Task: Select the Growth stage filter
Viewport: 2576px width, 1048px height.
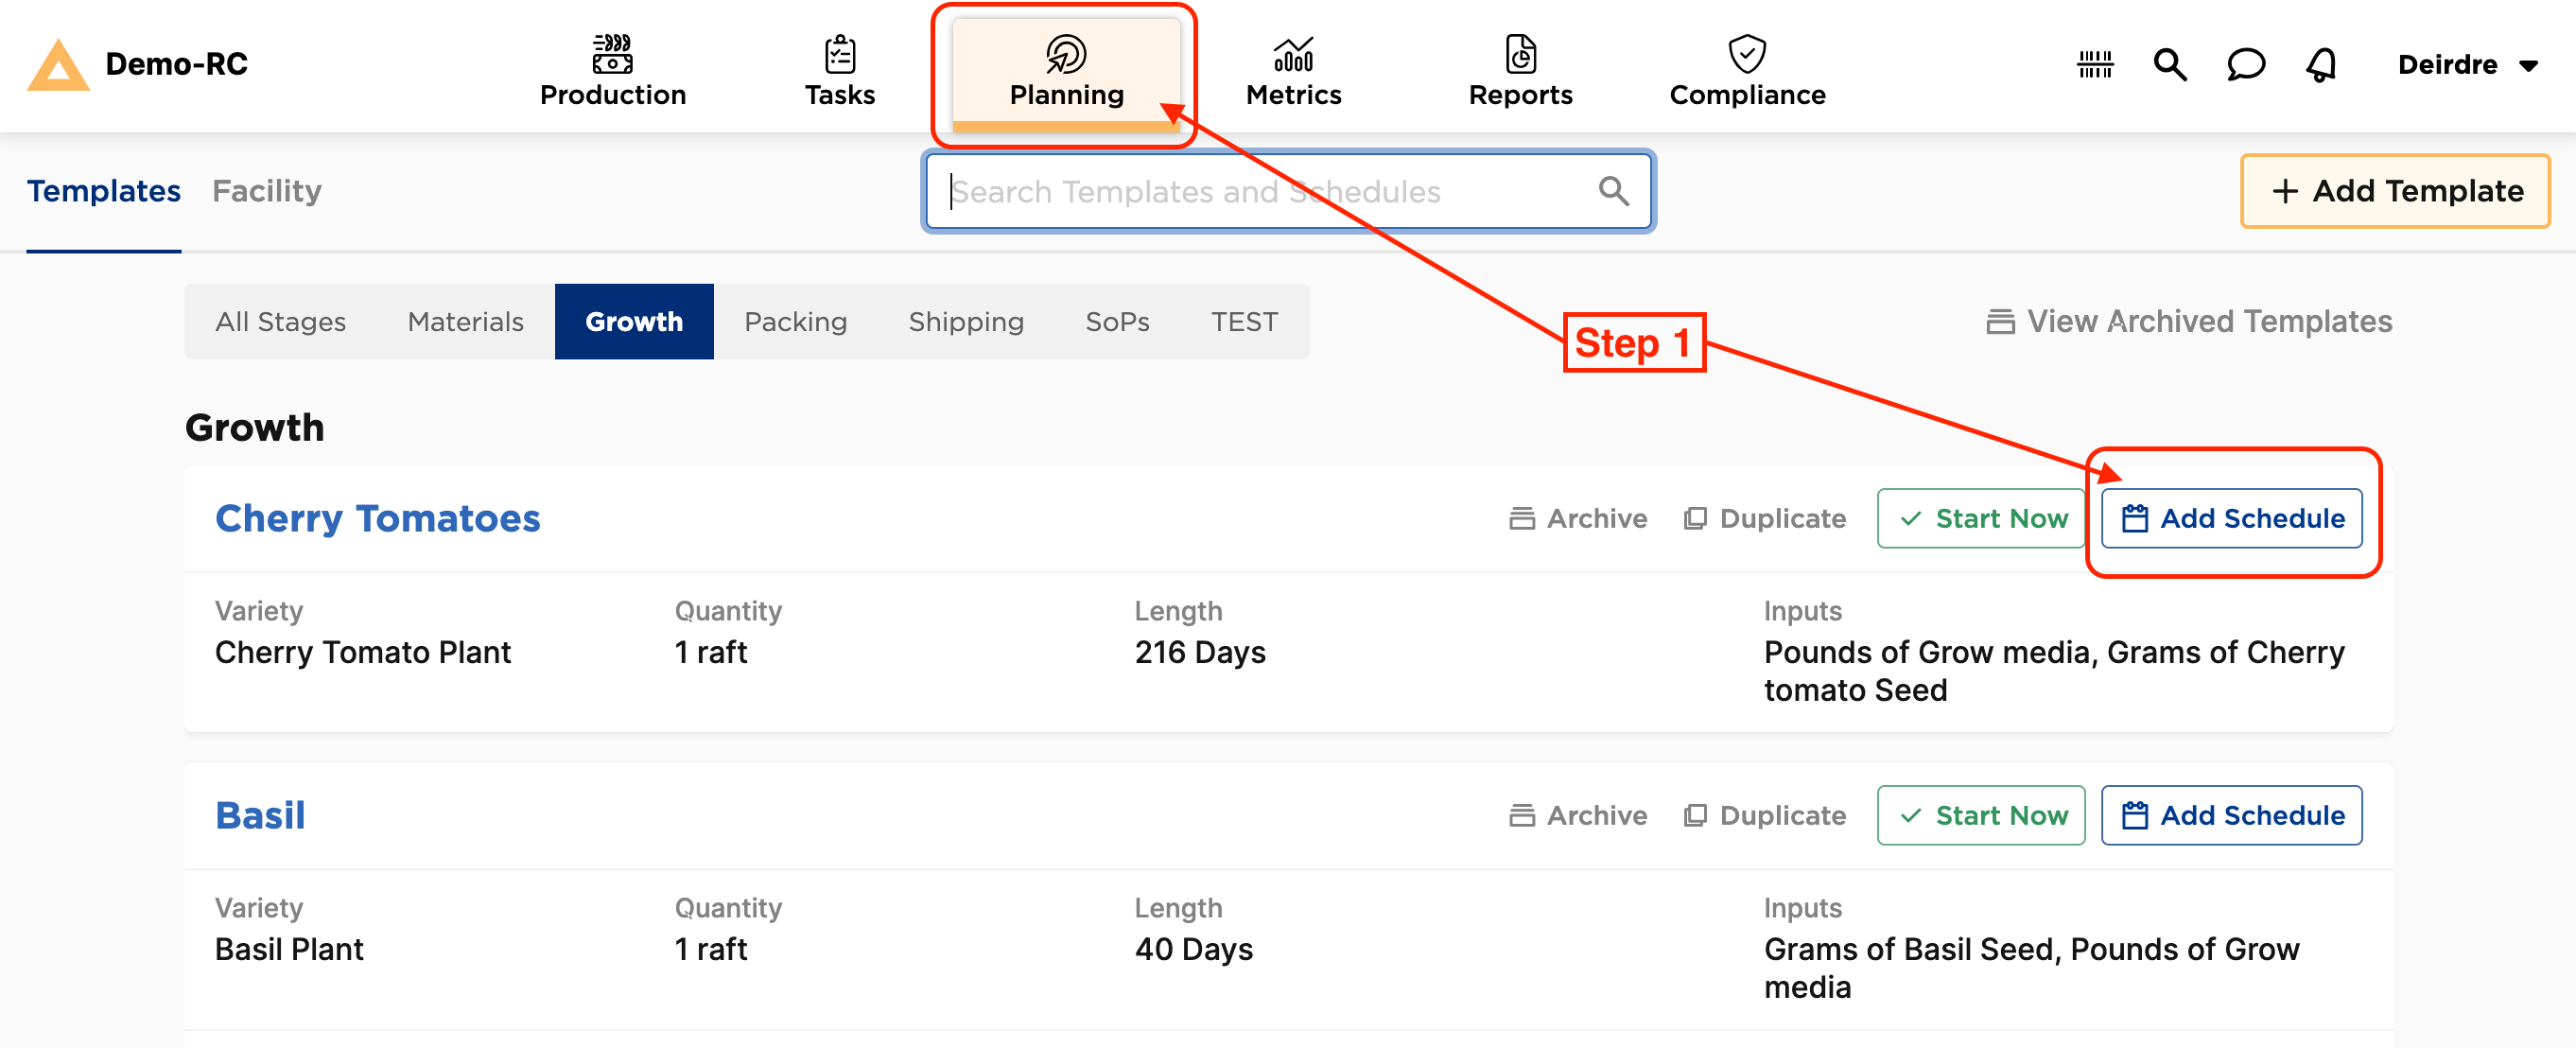Action: click(634, 322)
